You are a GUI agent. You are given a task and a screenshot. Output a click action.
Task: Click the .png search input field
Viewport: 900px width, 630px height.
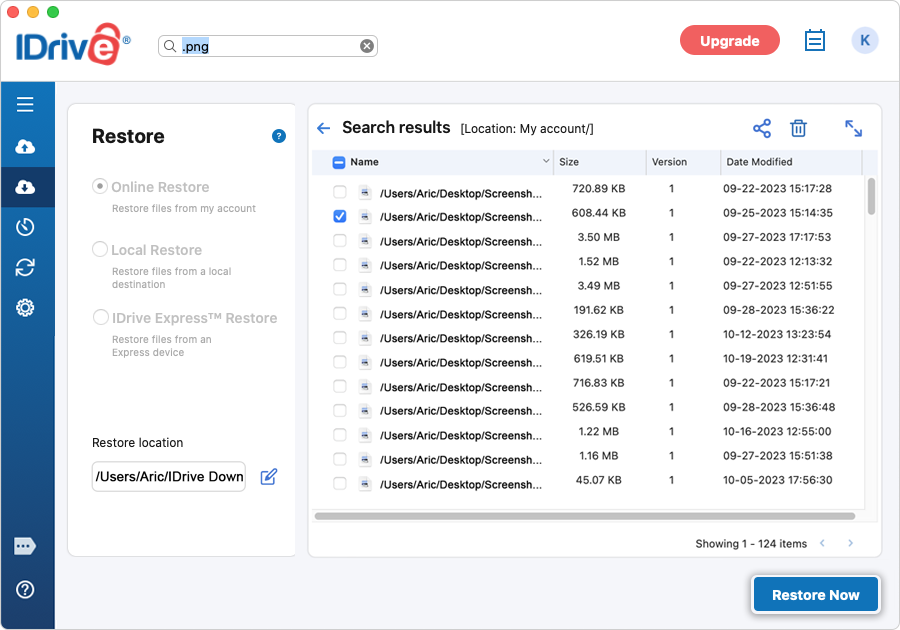tap(267, 46)
